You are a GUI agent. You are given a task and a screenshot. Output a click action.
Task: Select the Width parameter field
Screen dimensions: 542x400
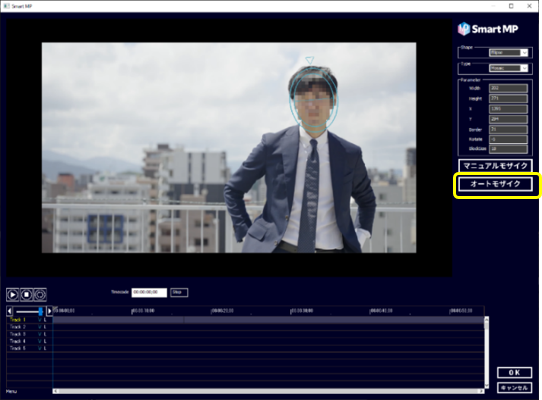[508, 88]
